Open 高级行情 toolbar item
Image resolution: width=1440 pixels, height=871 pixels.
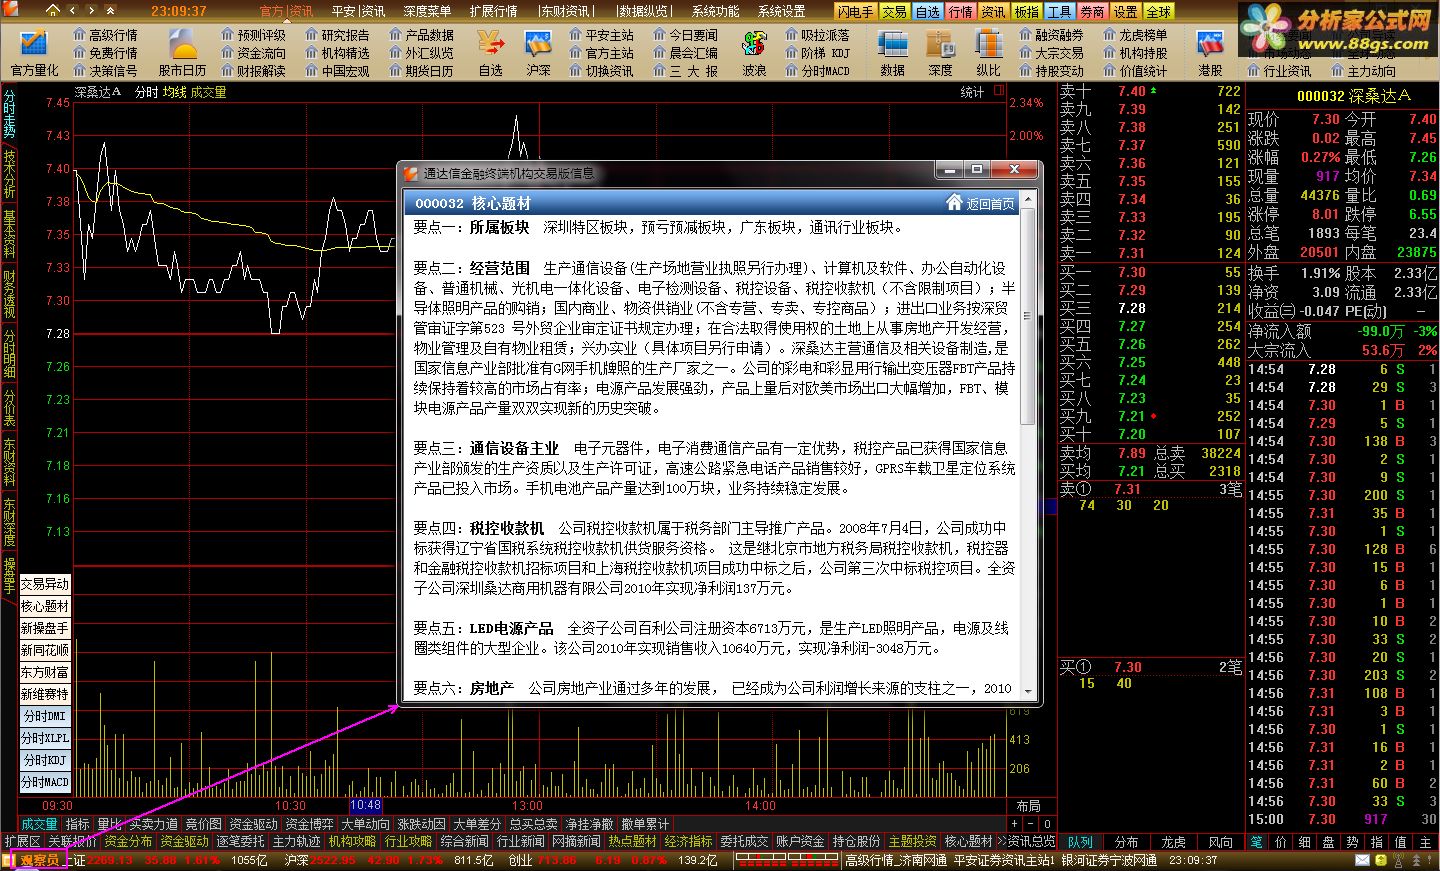(106, 35)
